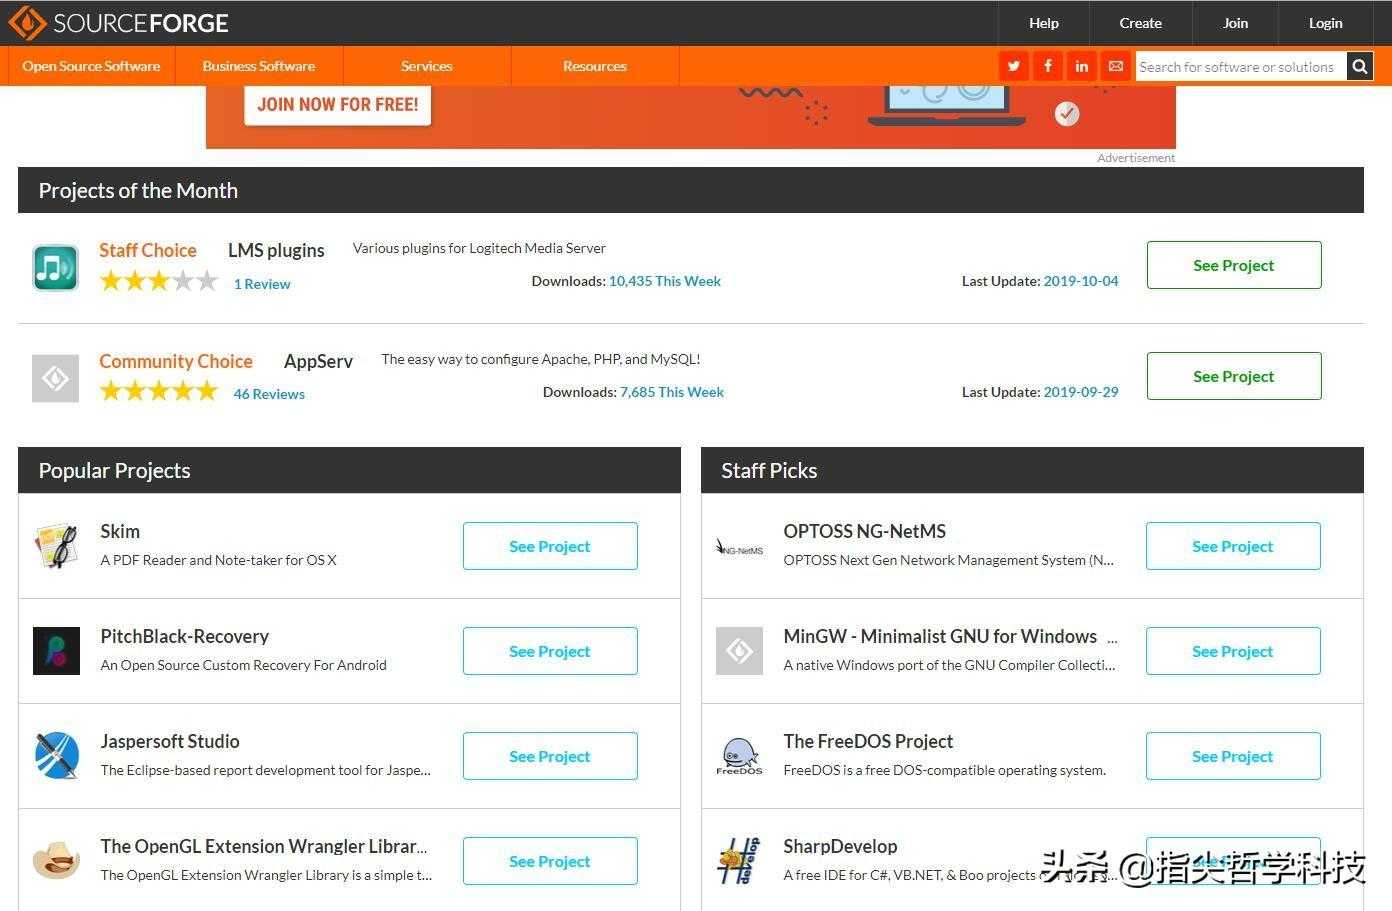
Task: Click the Popular Projects heading
Action: [114, 470]
